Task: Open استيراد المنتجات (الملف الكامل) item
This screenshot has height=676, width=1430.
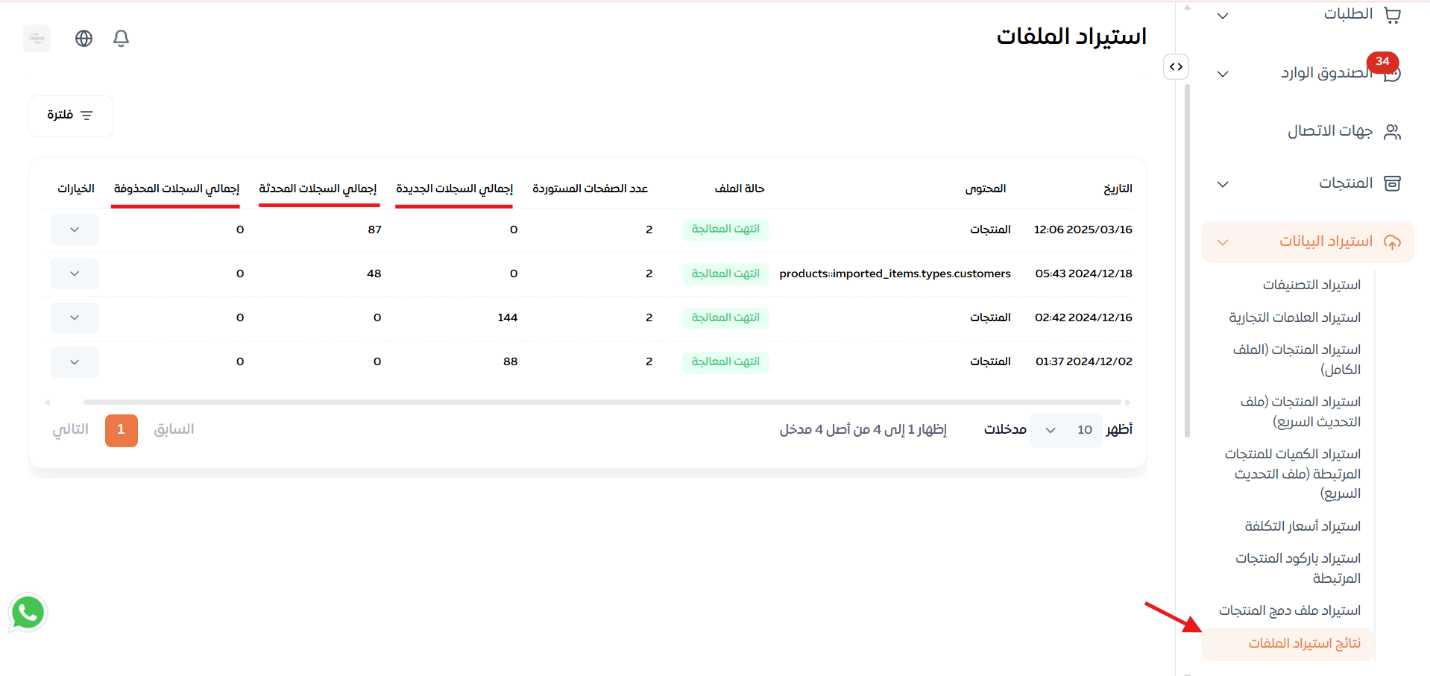Action: pos(1297,359)
